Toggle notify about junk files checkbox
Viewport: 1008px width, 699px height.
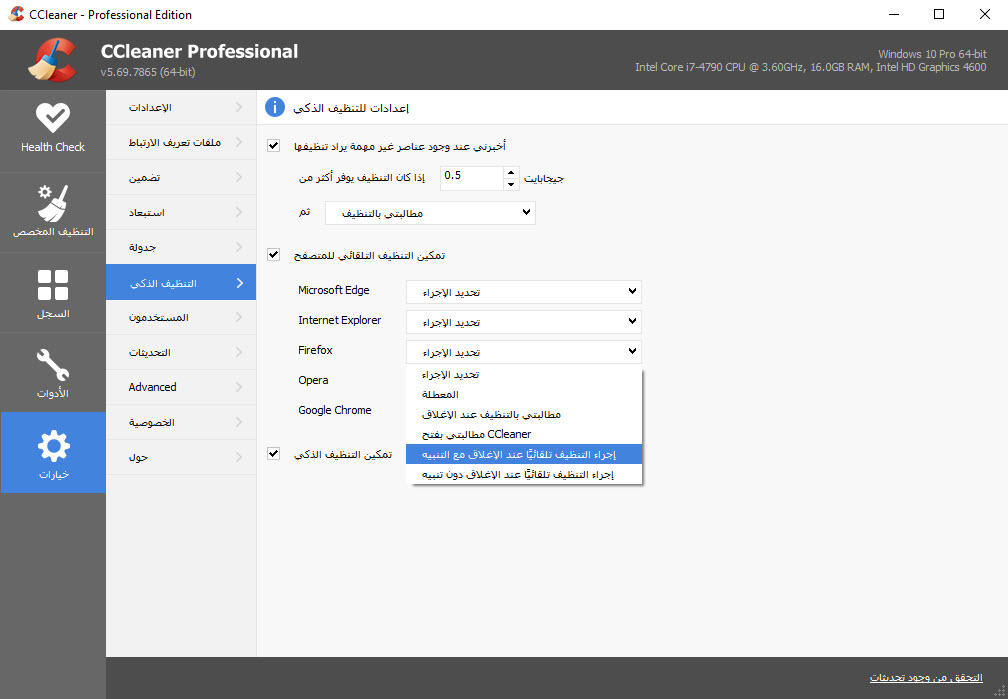(273, 145)
